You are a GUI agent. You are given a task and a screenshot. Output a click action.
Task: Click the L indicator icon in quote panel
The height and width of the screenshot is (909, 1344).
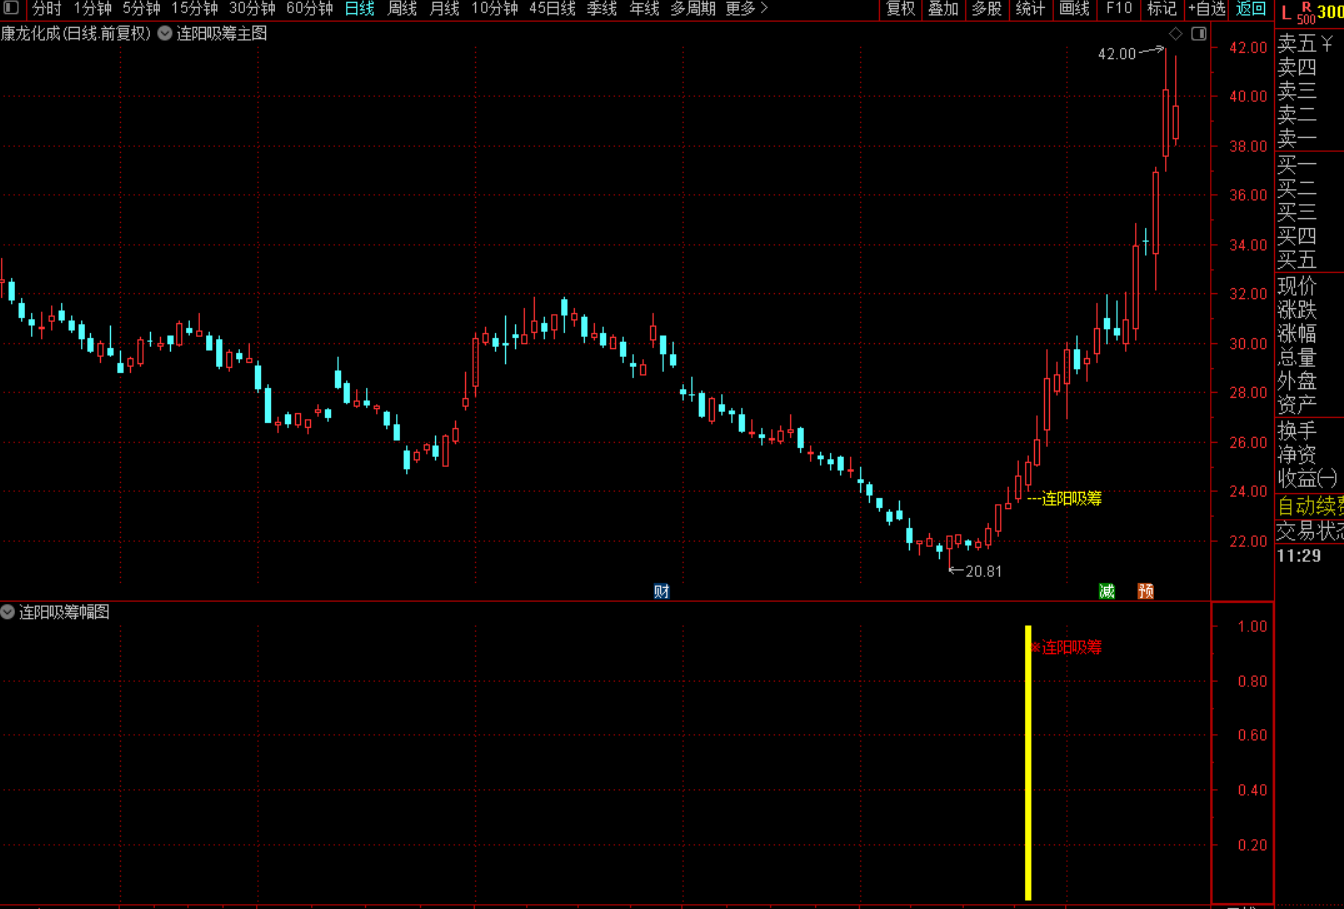pos(1286,12)
